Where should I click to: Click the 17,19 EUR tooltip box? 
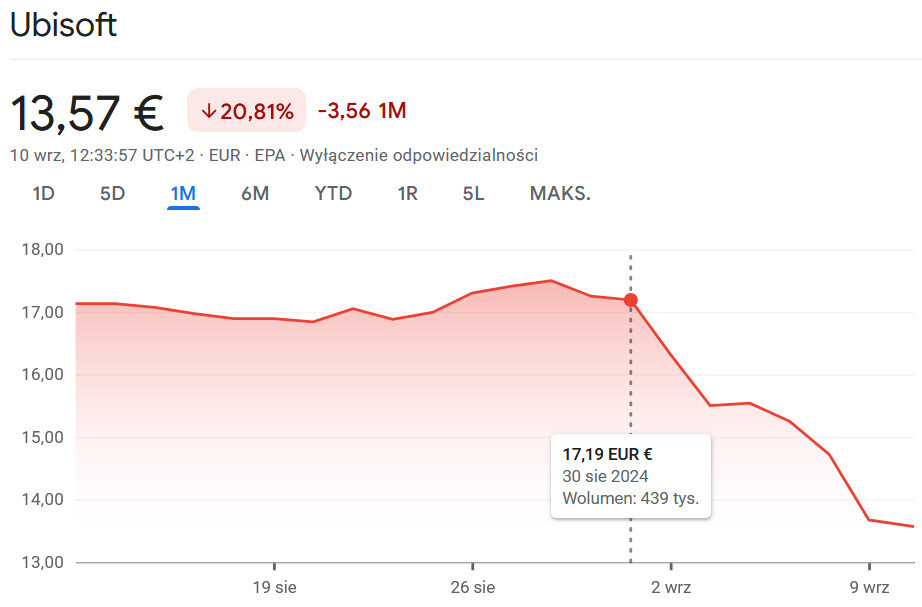[630, 475]
